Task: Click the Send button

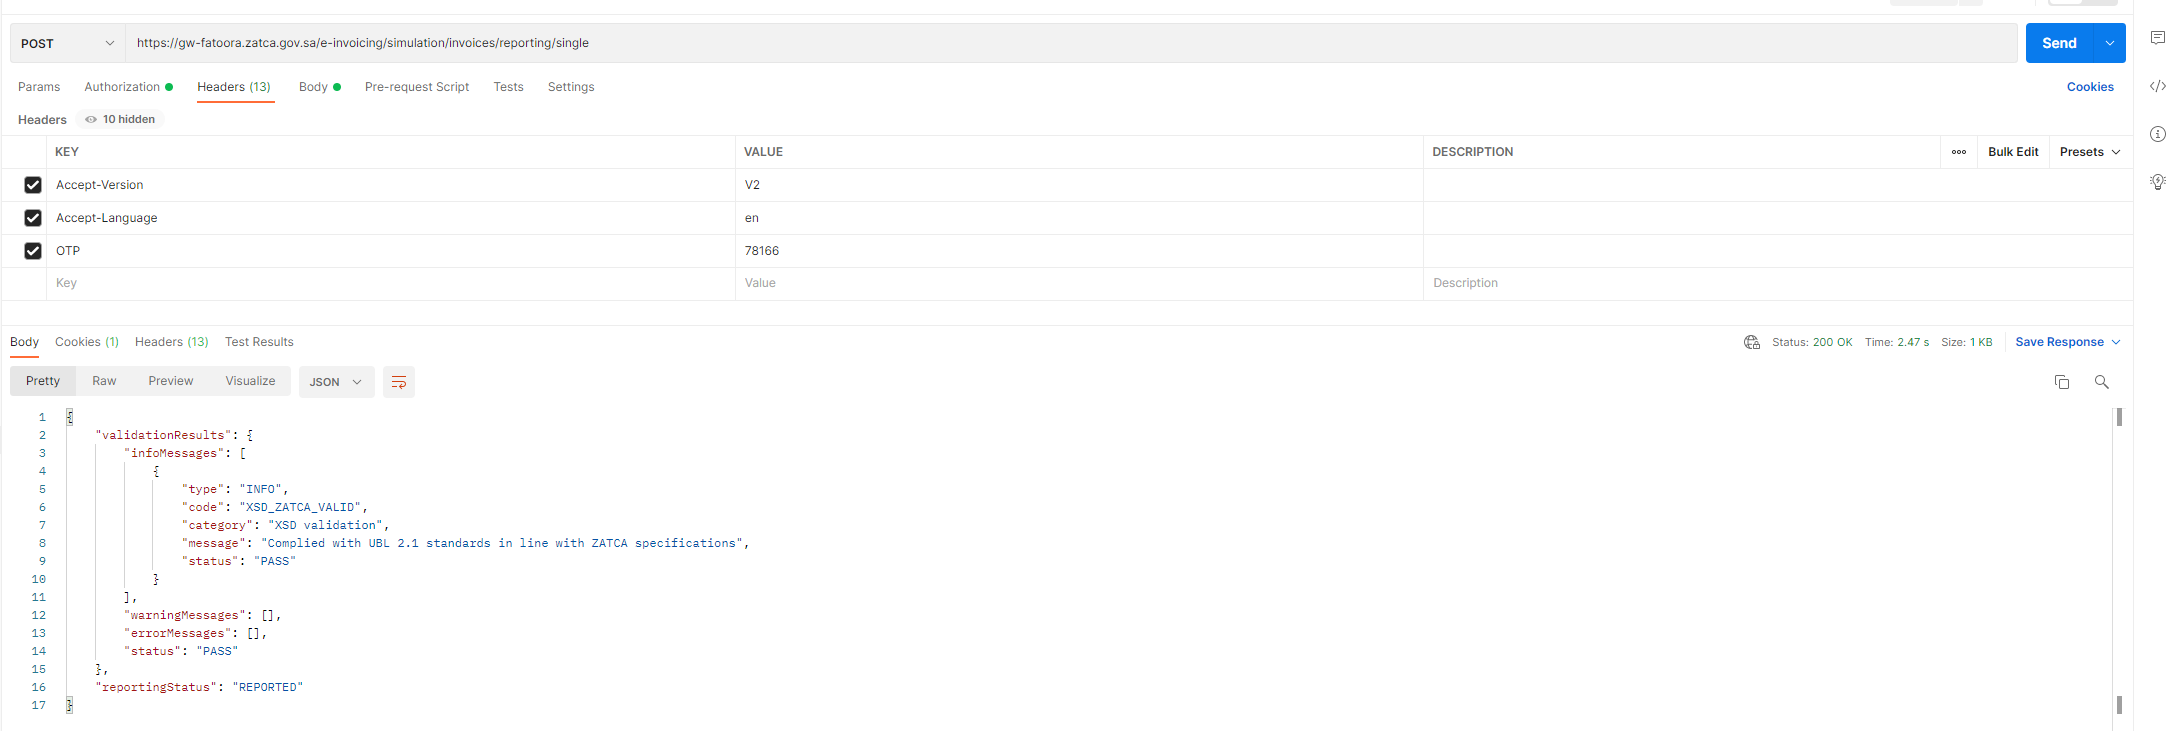Action: 2058,43
